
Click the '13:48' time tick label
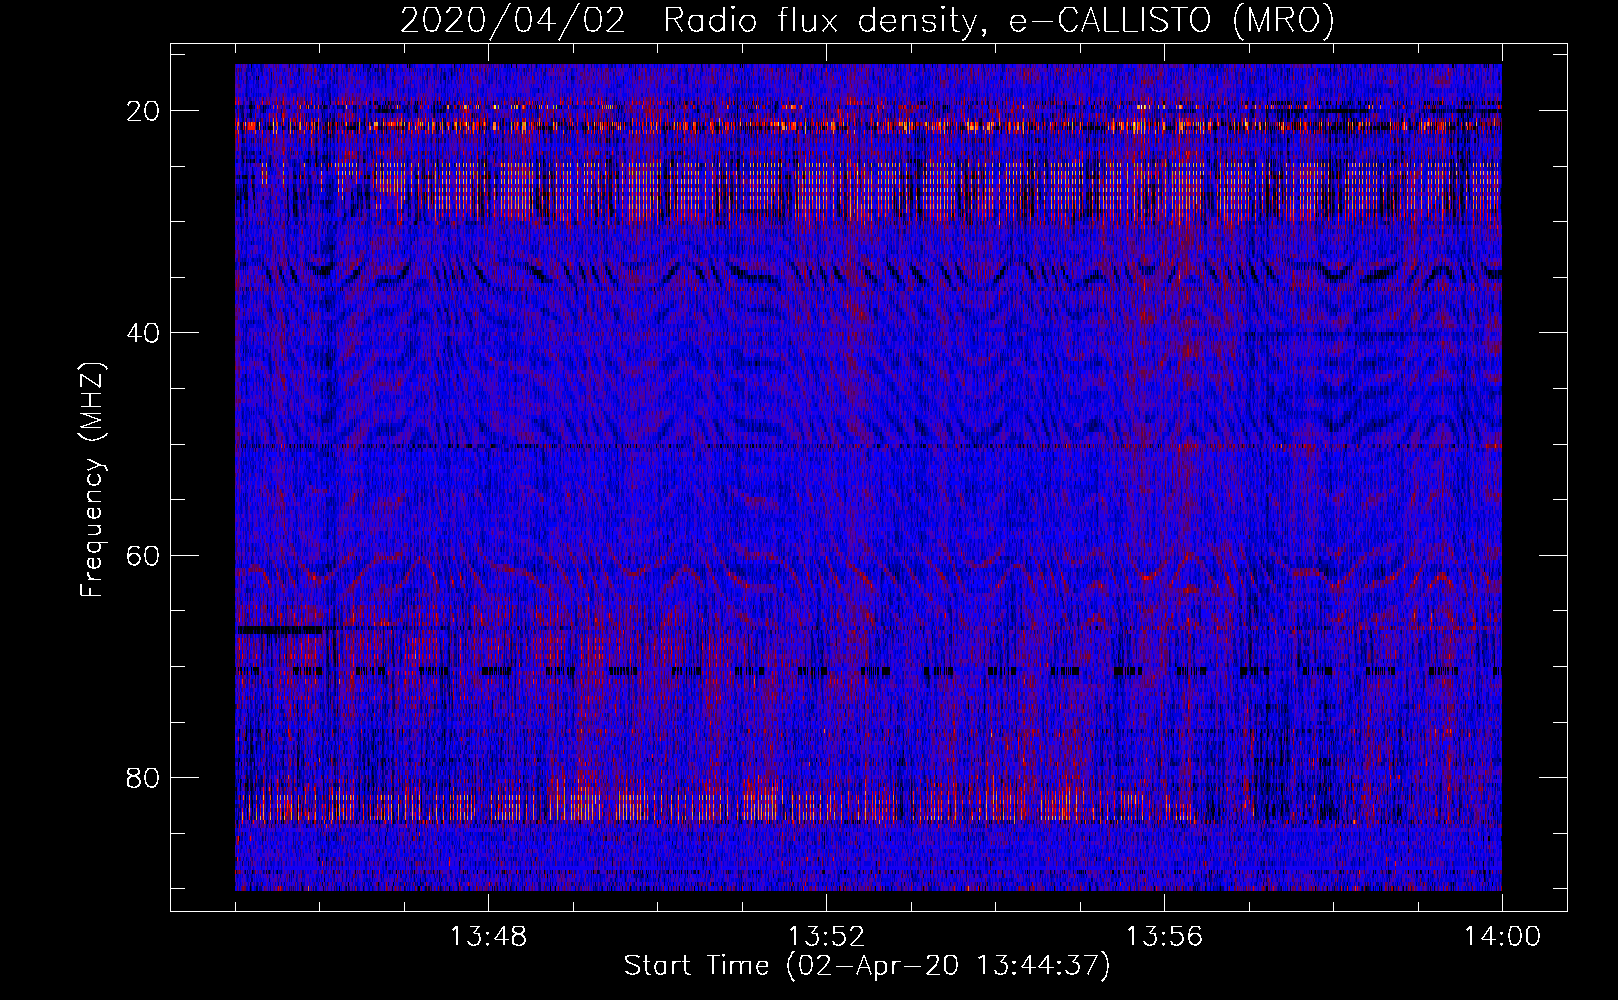[488, 937]
